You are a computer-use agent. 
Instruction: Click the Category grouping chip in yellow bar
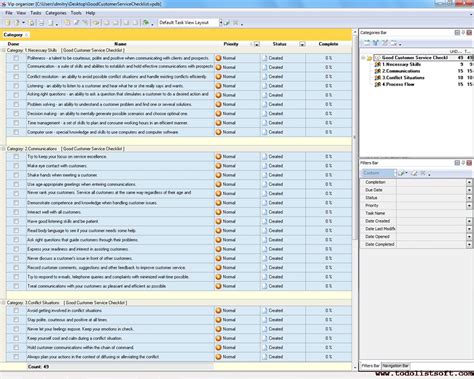click(15, 35)
